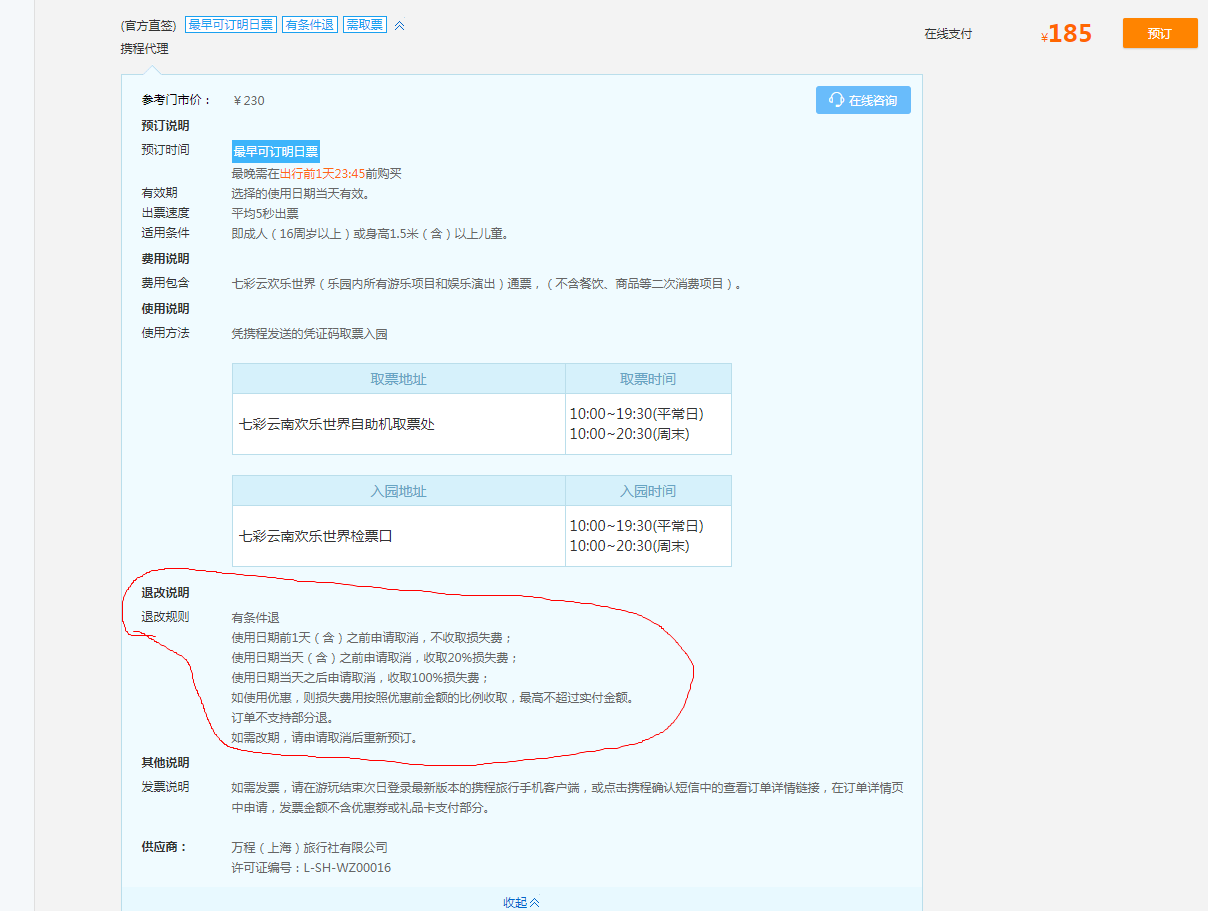This screenshot has width=1208, height=911.
Task: Click the 携程代理 label
Action: click(x=145, y=49)
